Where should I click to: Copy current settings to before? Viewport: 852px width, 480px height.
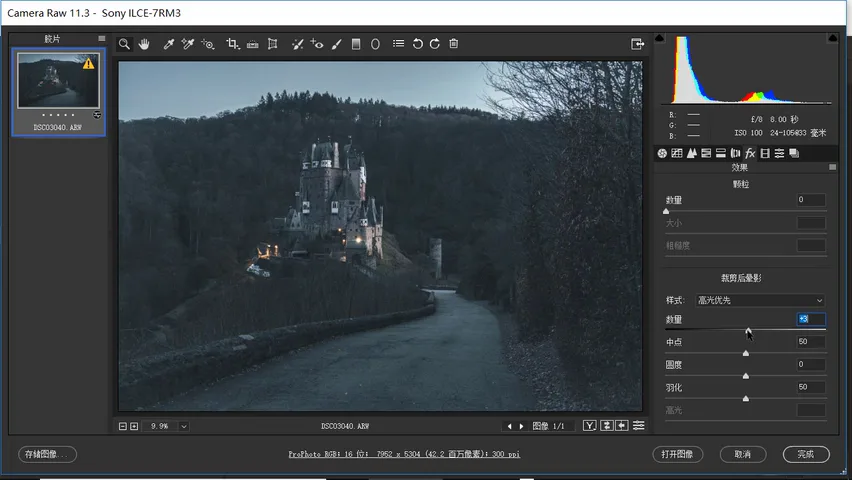tap(622, 426)
